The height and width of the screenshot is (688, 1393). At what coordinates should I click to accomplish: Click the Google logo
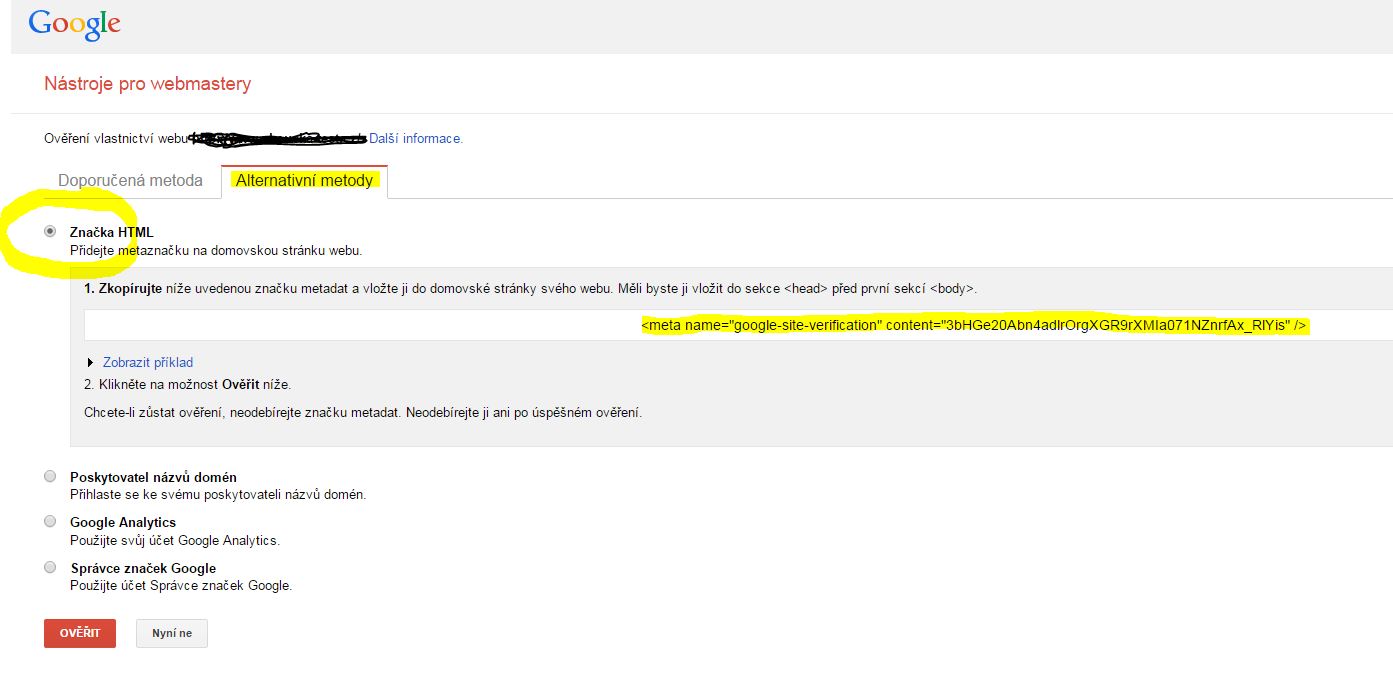(x=75, y=24)
